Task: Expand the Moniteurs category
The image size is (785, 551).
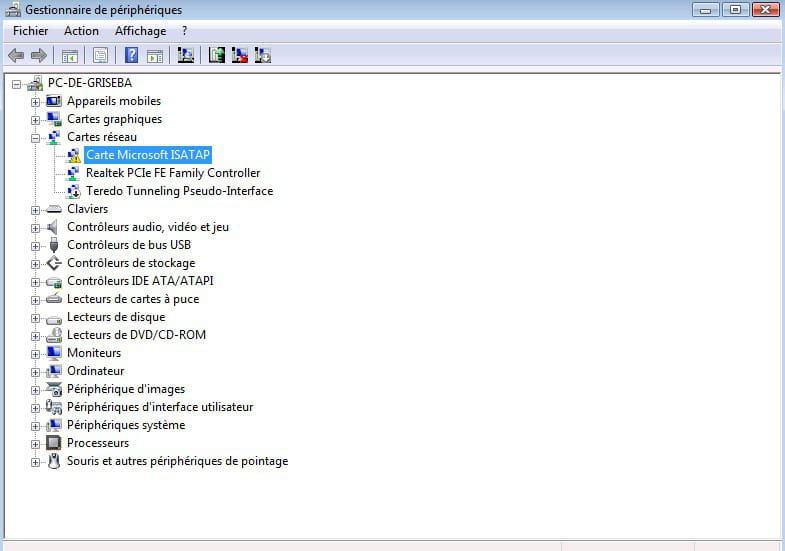Action: (35, 354)
